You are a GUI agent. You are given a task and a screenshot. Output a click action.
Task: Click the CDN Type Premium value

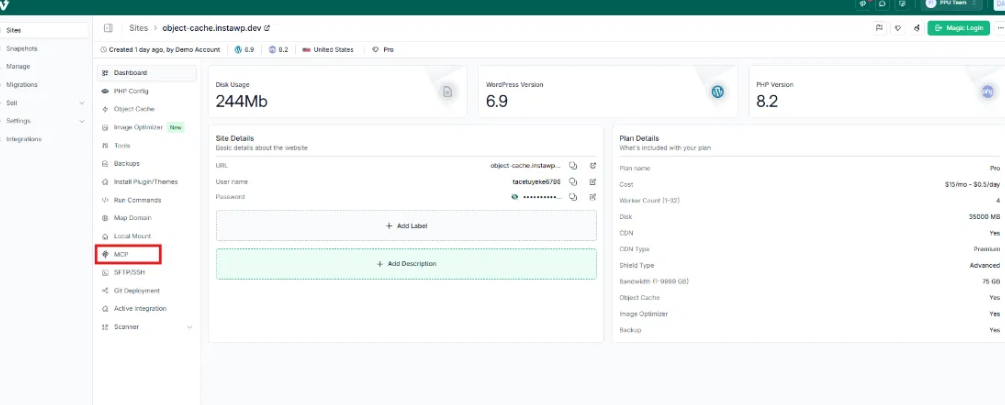click(x=986, y=249)
